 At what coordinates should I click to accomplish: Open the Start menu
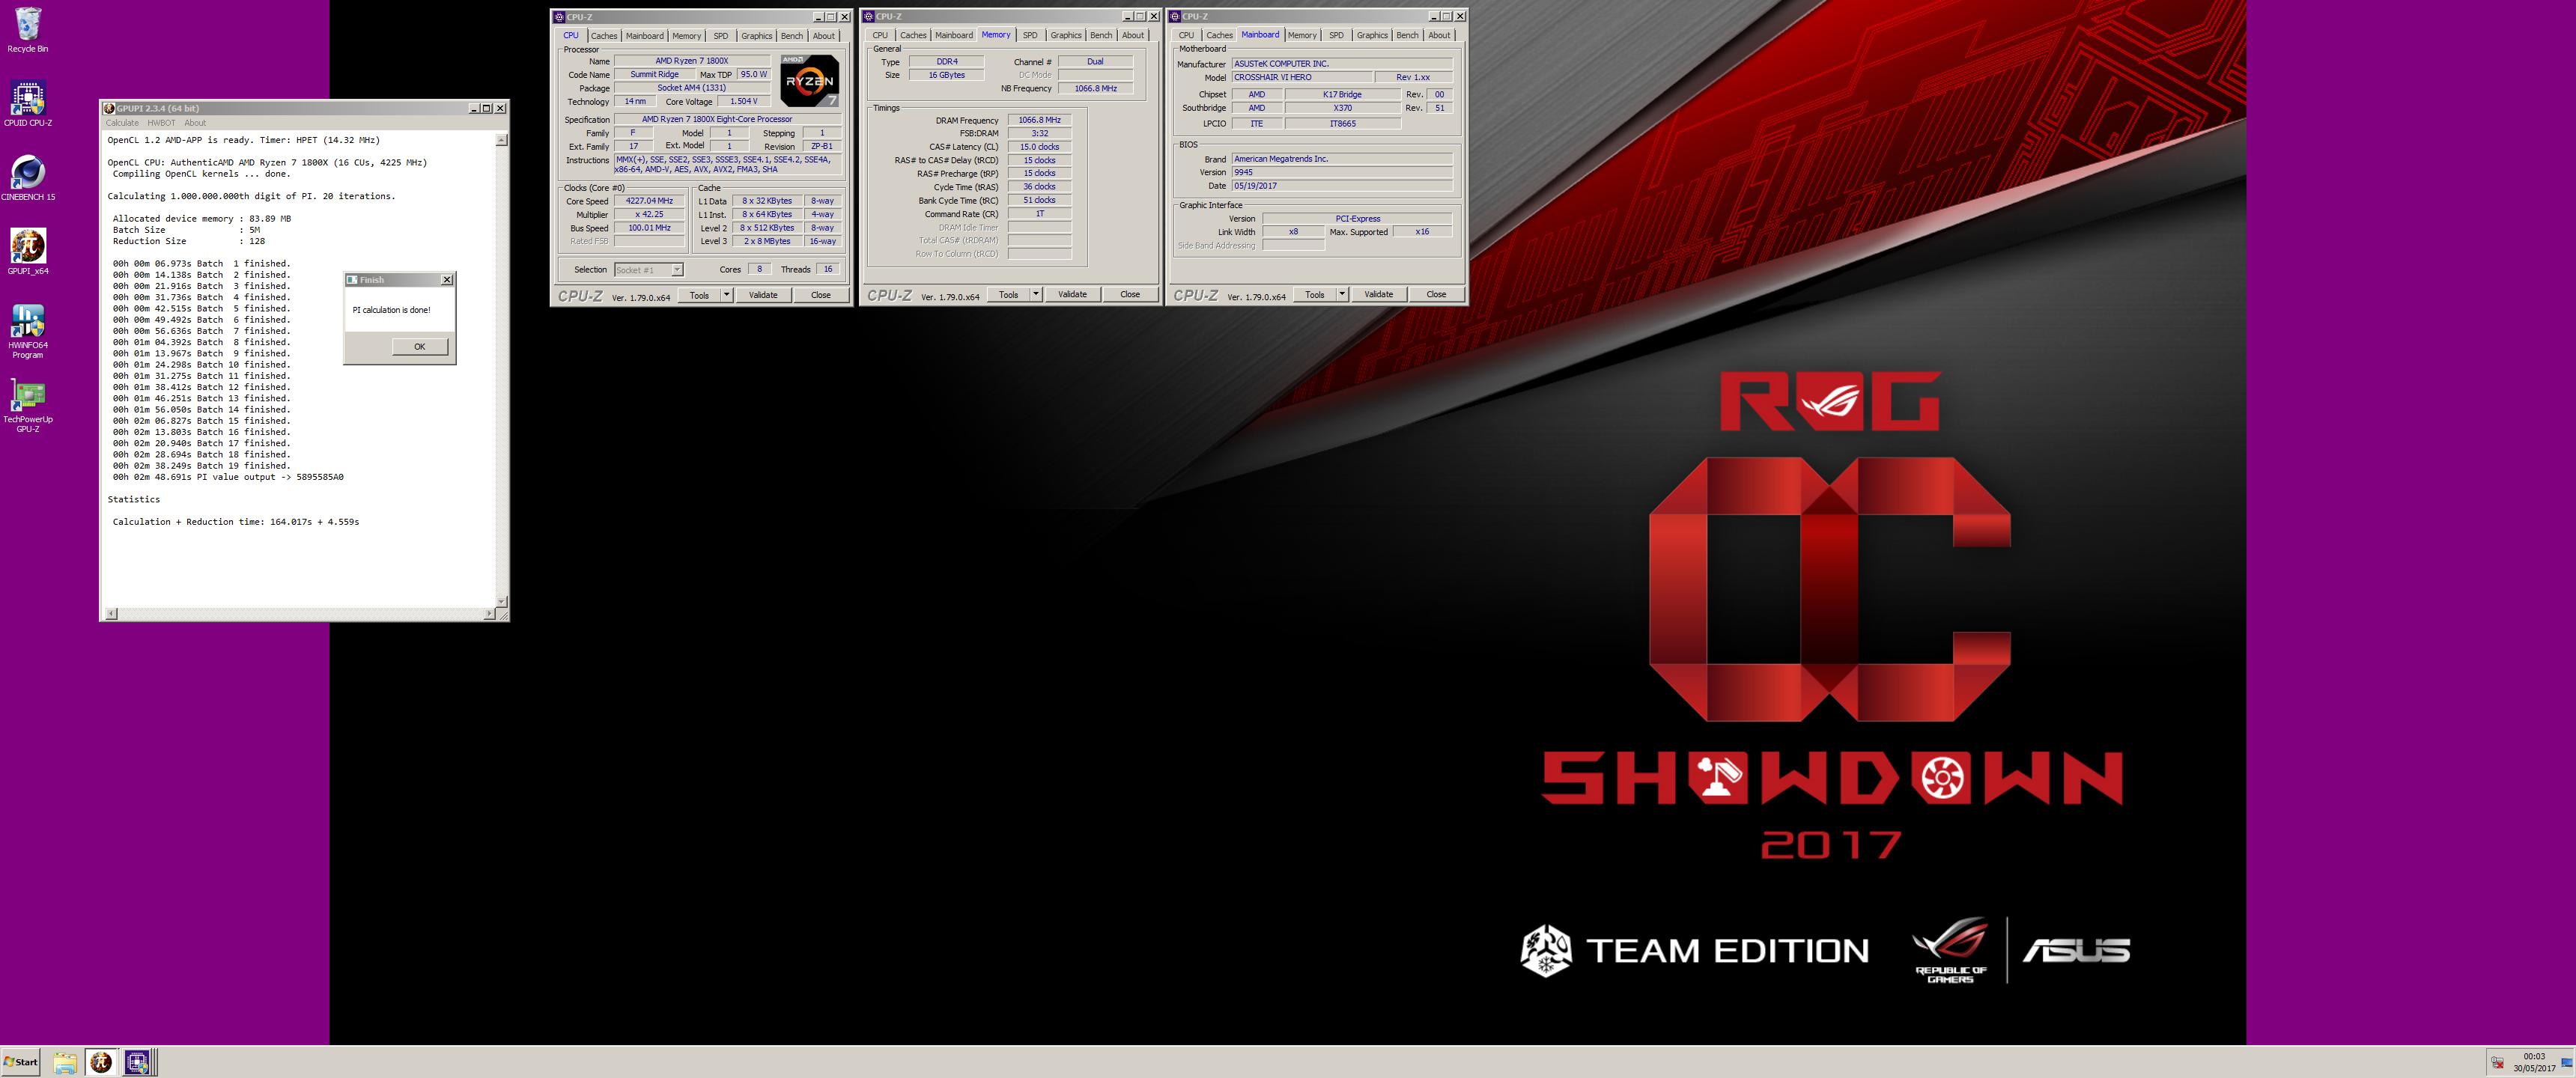point(20,1063)
